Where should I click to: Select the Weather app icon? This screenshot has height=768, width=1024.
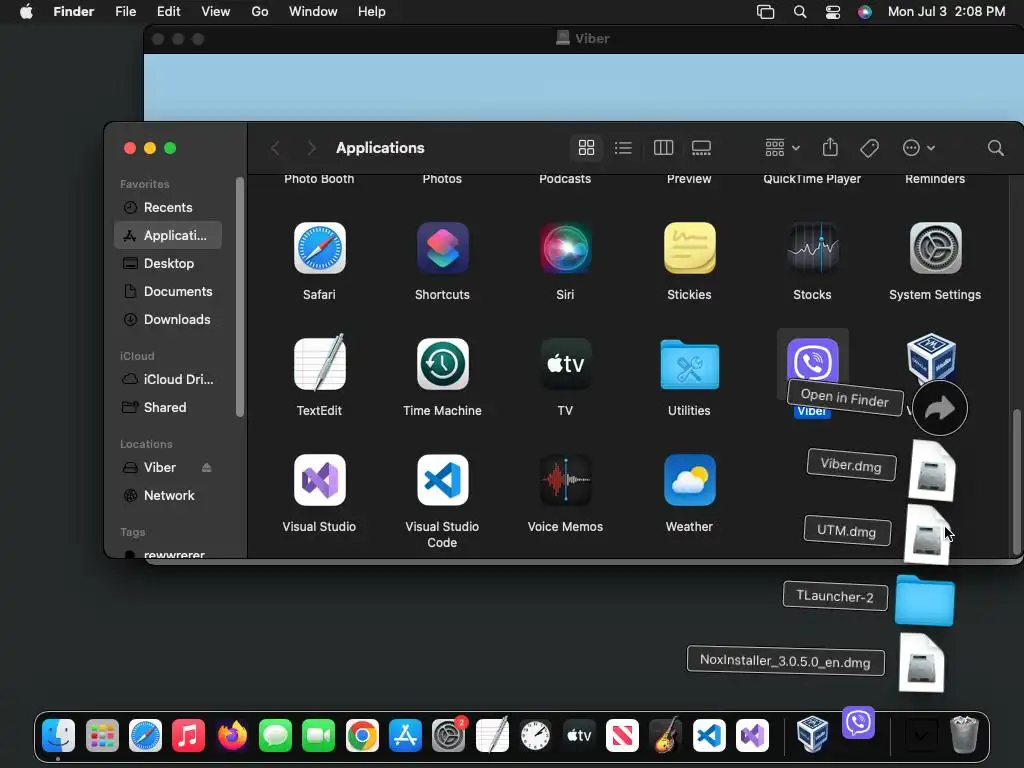(x=689, y=480)
